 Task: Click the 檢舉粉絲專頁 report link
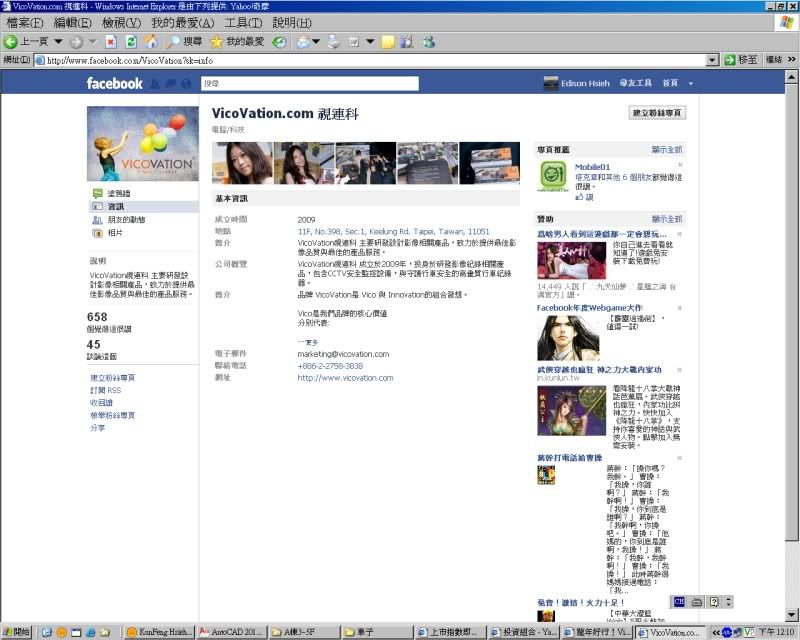pos(112,415)
